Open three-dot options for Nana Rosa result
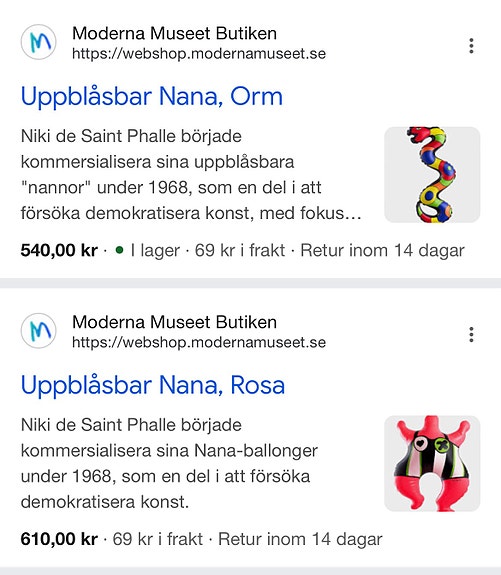501x575 pixels. [471, 334]
